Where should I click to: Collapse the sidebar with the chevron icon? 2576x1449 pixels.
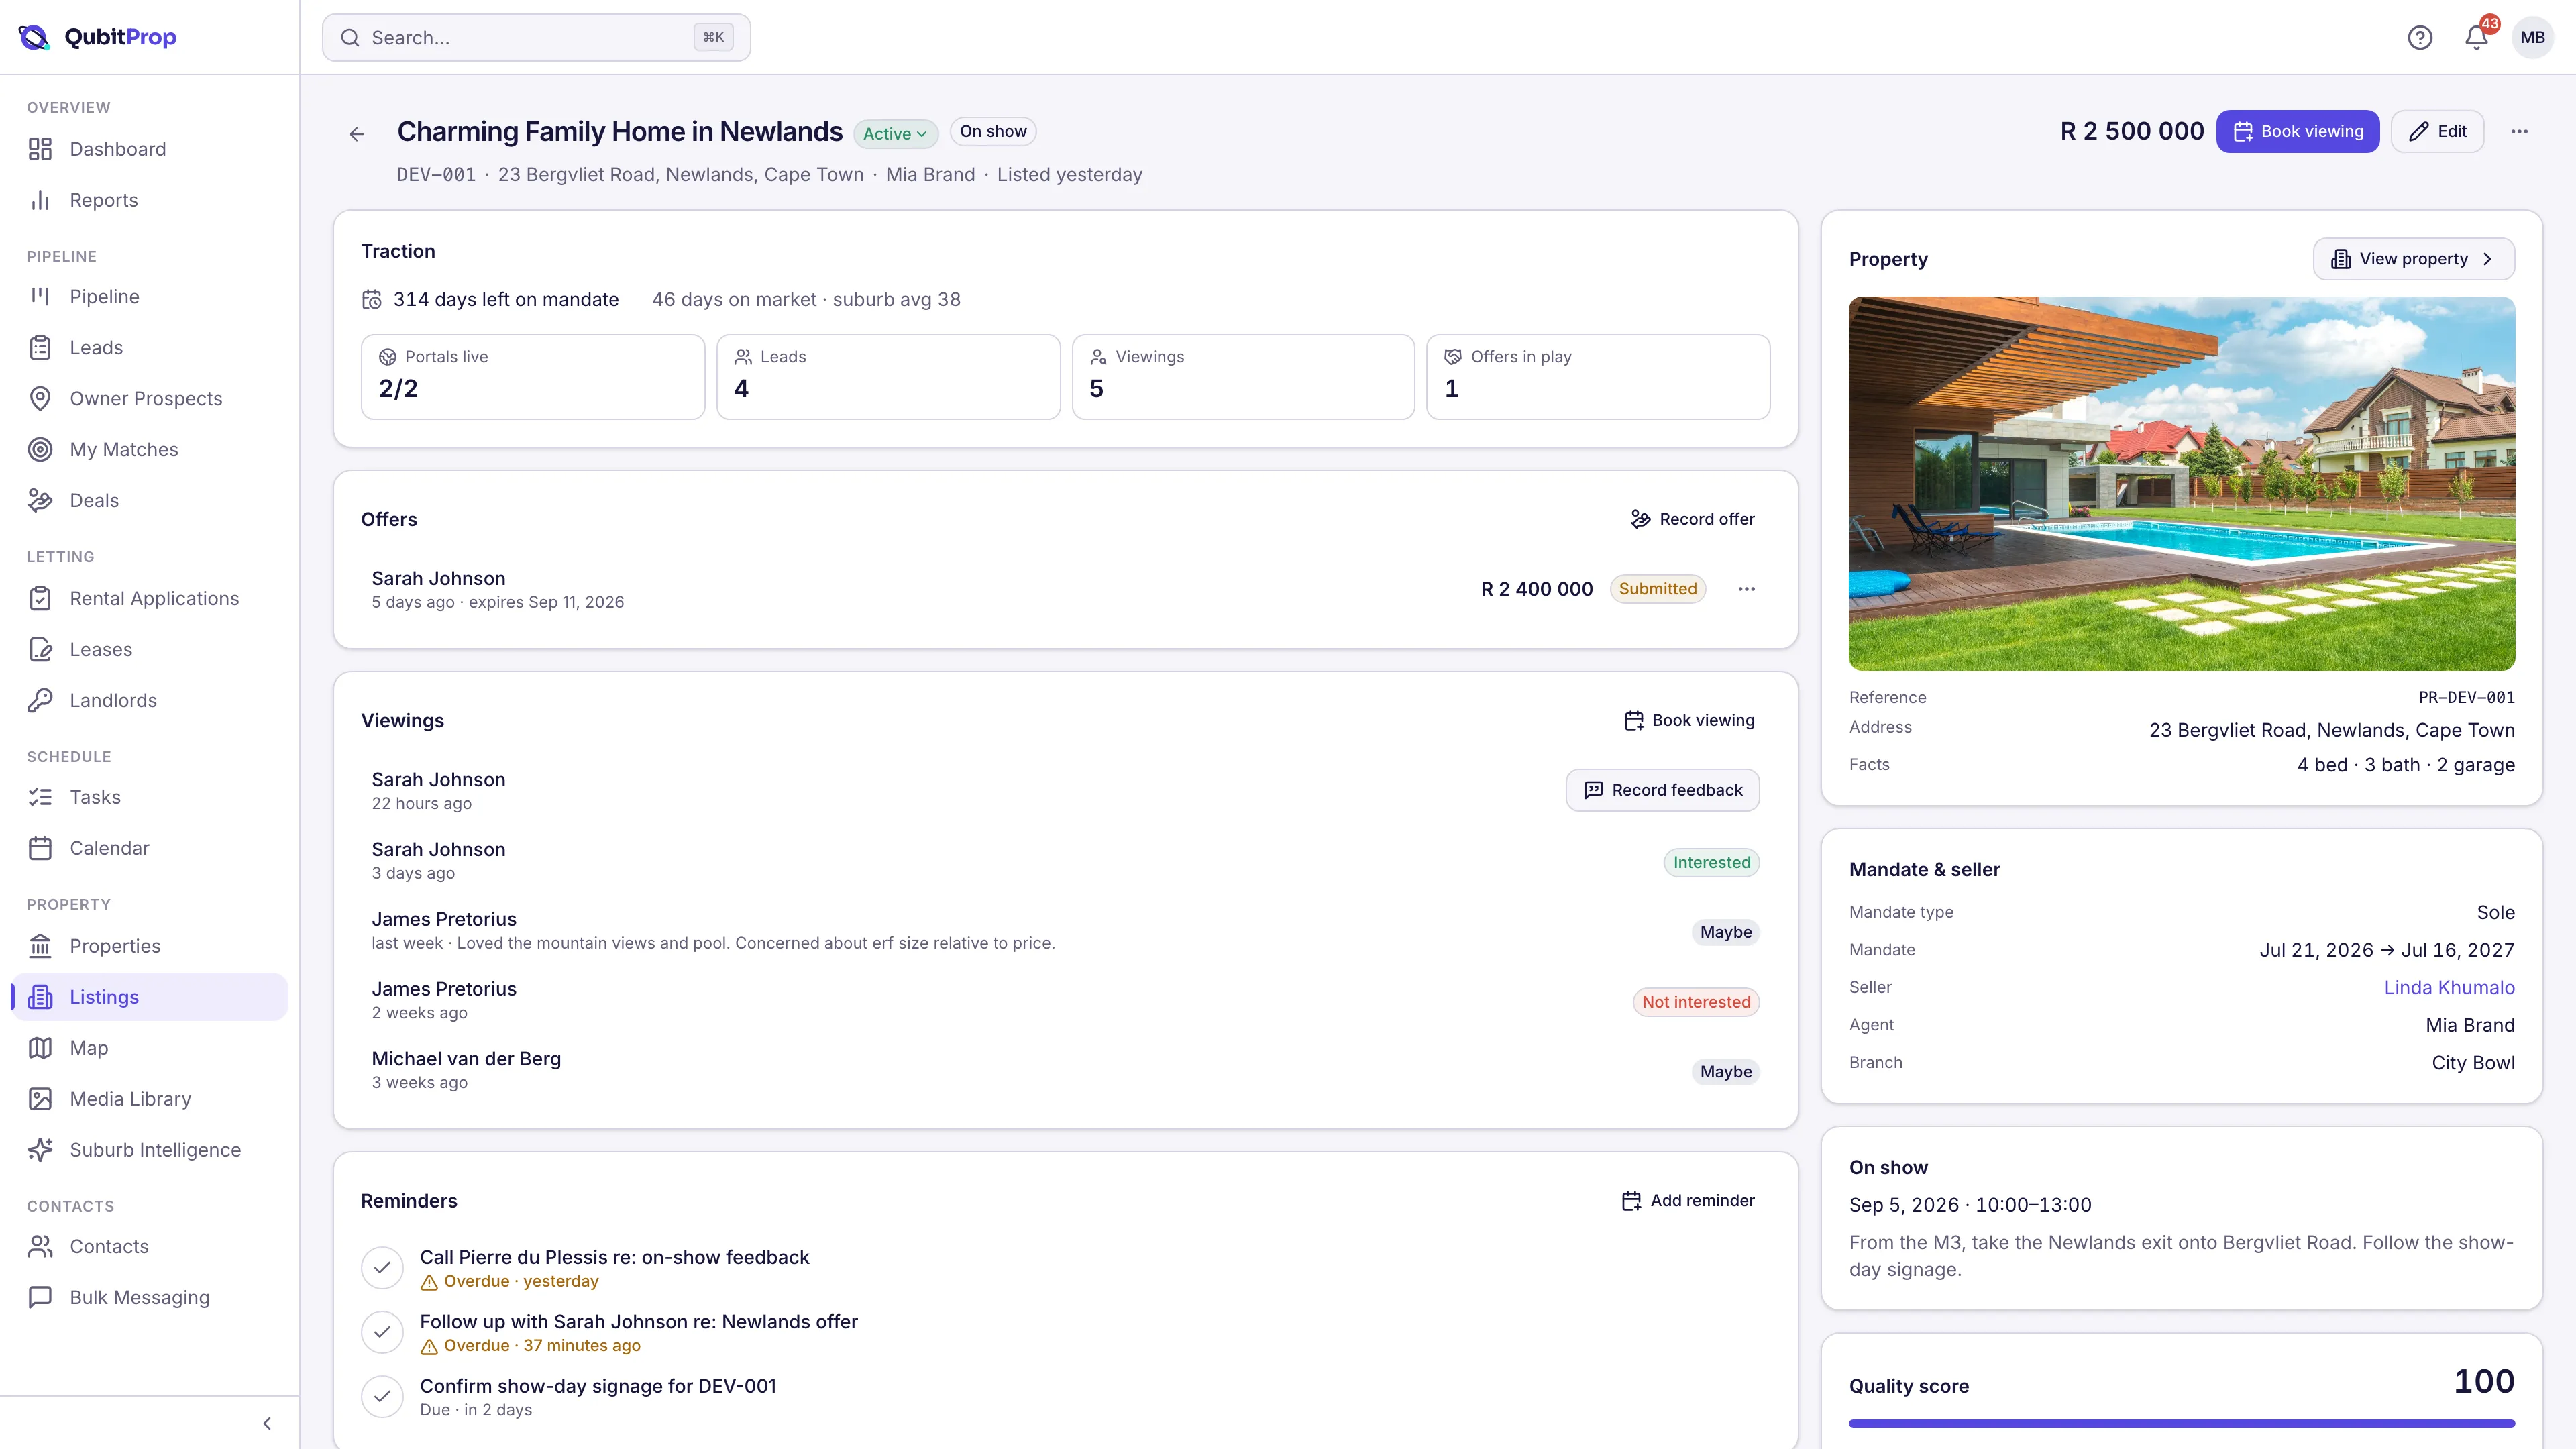click(267, 1423)
